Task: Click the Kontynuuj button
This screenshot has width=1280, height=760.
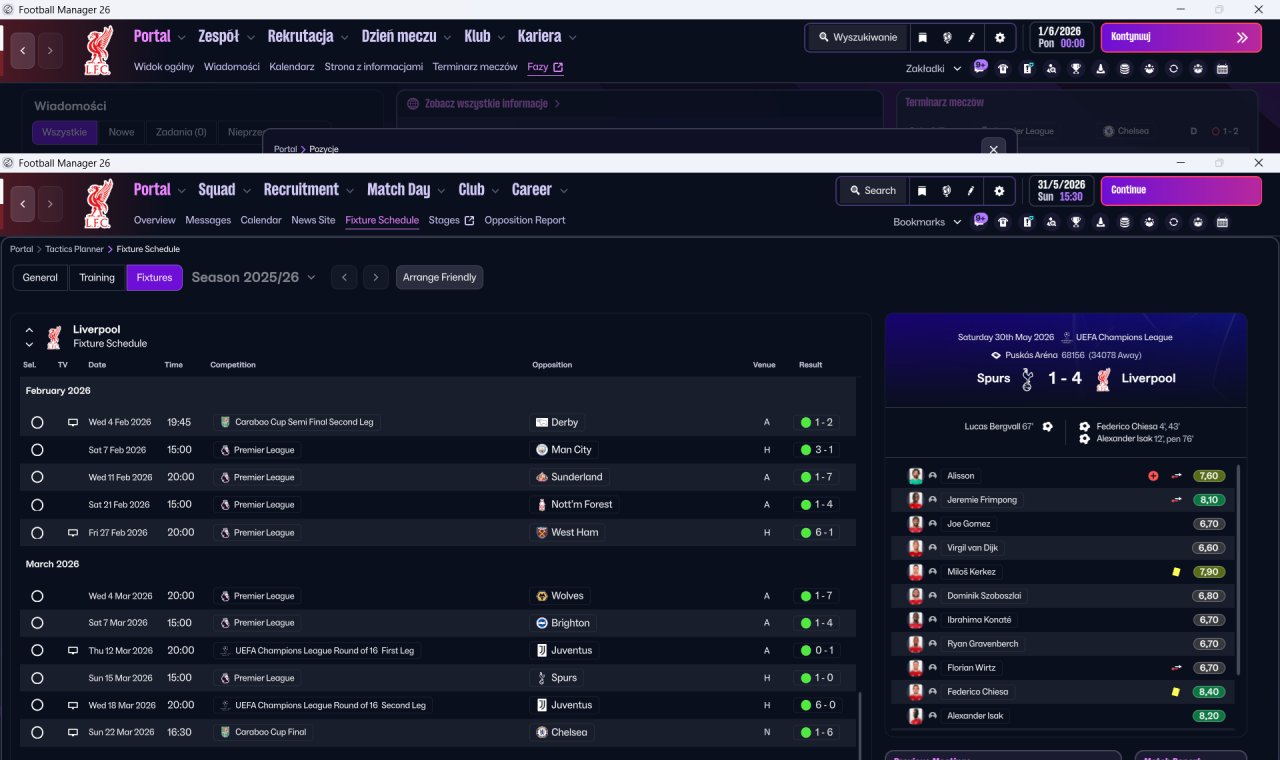Action: point(1181,38)
